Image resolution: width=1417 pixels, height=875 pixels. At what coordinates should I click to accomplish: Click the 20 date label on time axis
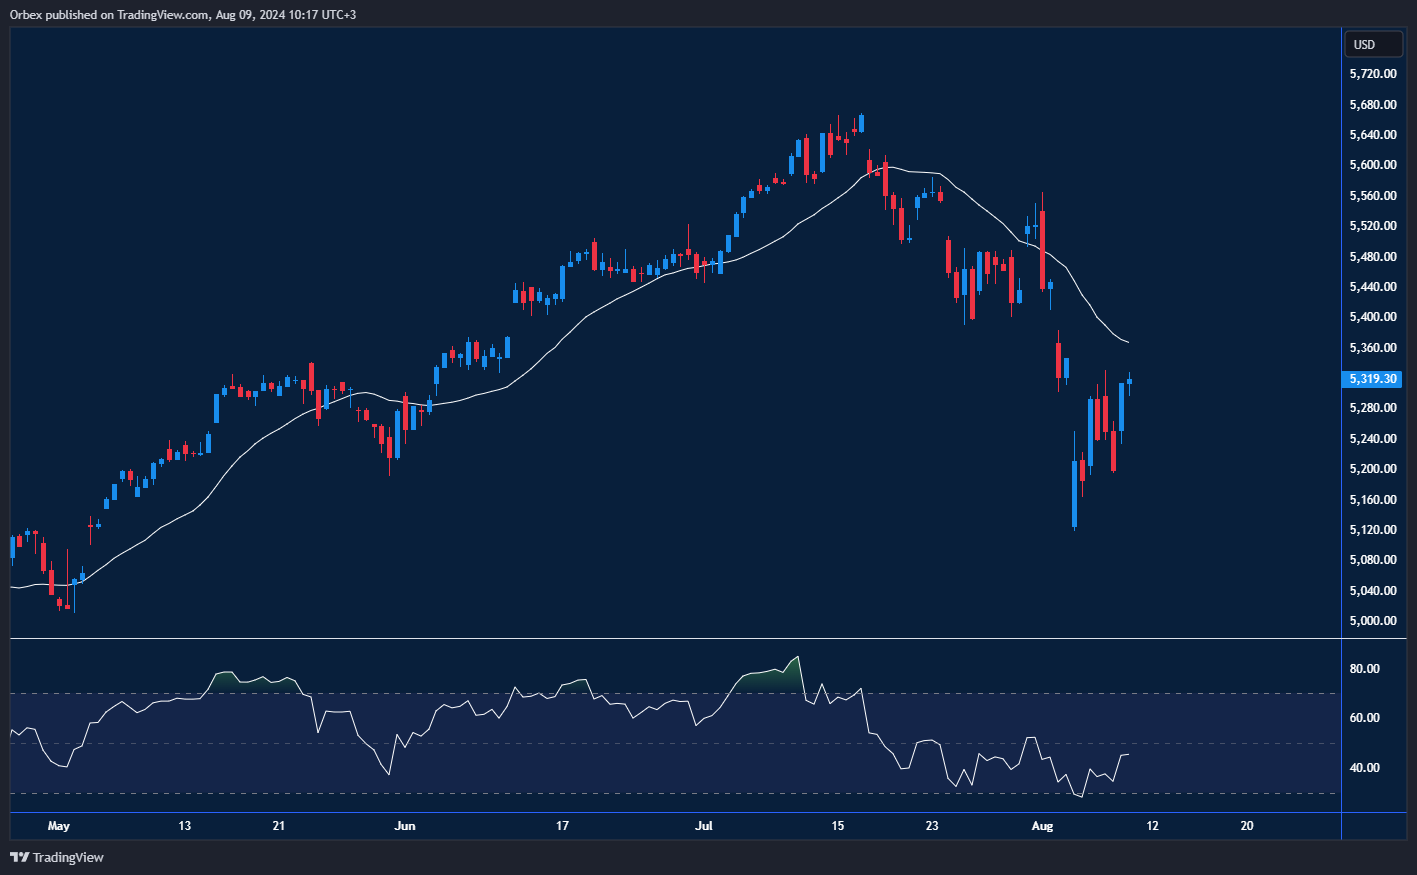point(1246,826)
